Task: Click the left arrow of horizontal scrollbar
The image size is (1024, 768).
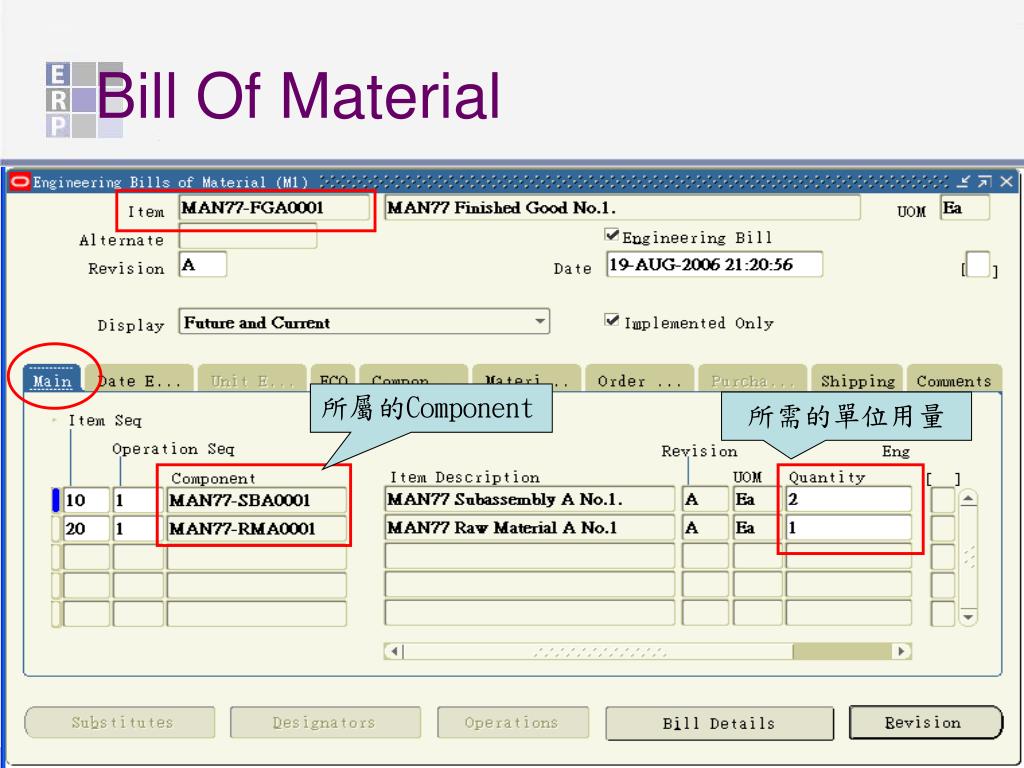Action: 394,650
